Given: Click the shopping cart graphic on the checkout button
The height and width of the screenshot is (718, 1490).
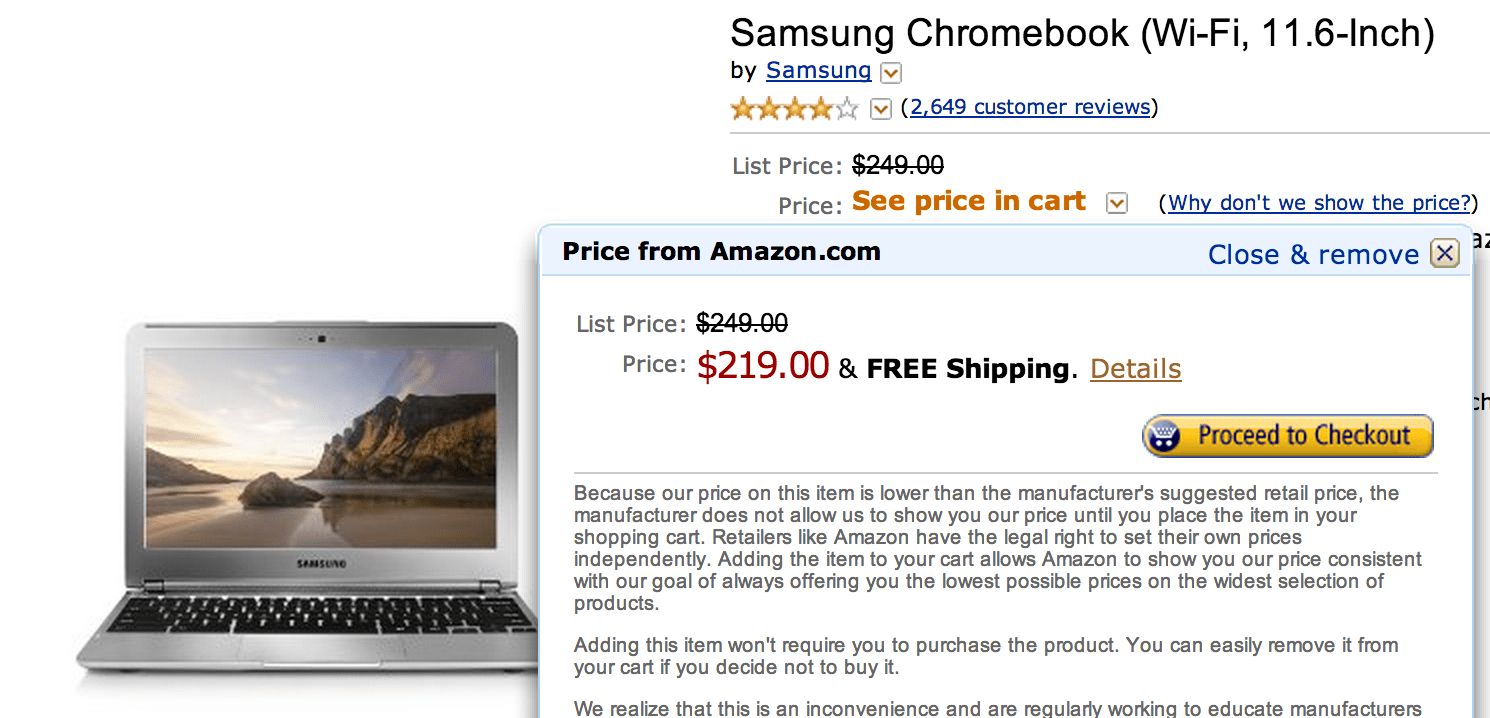Looking at the screenshot, I should pyautogui.click(x=1164, y=434).
